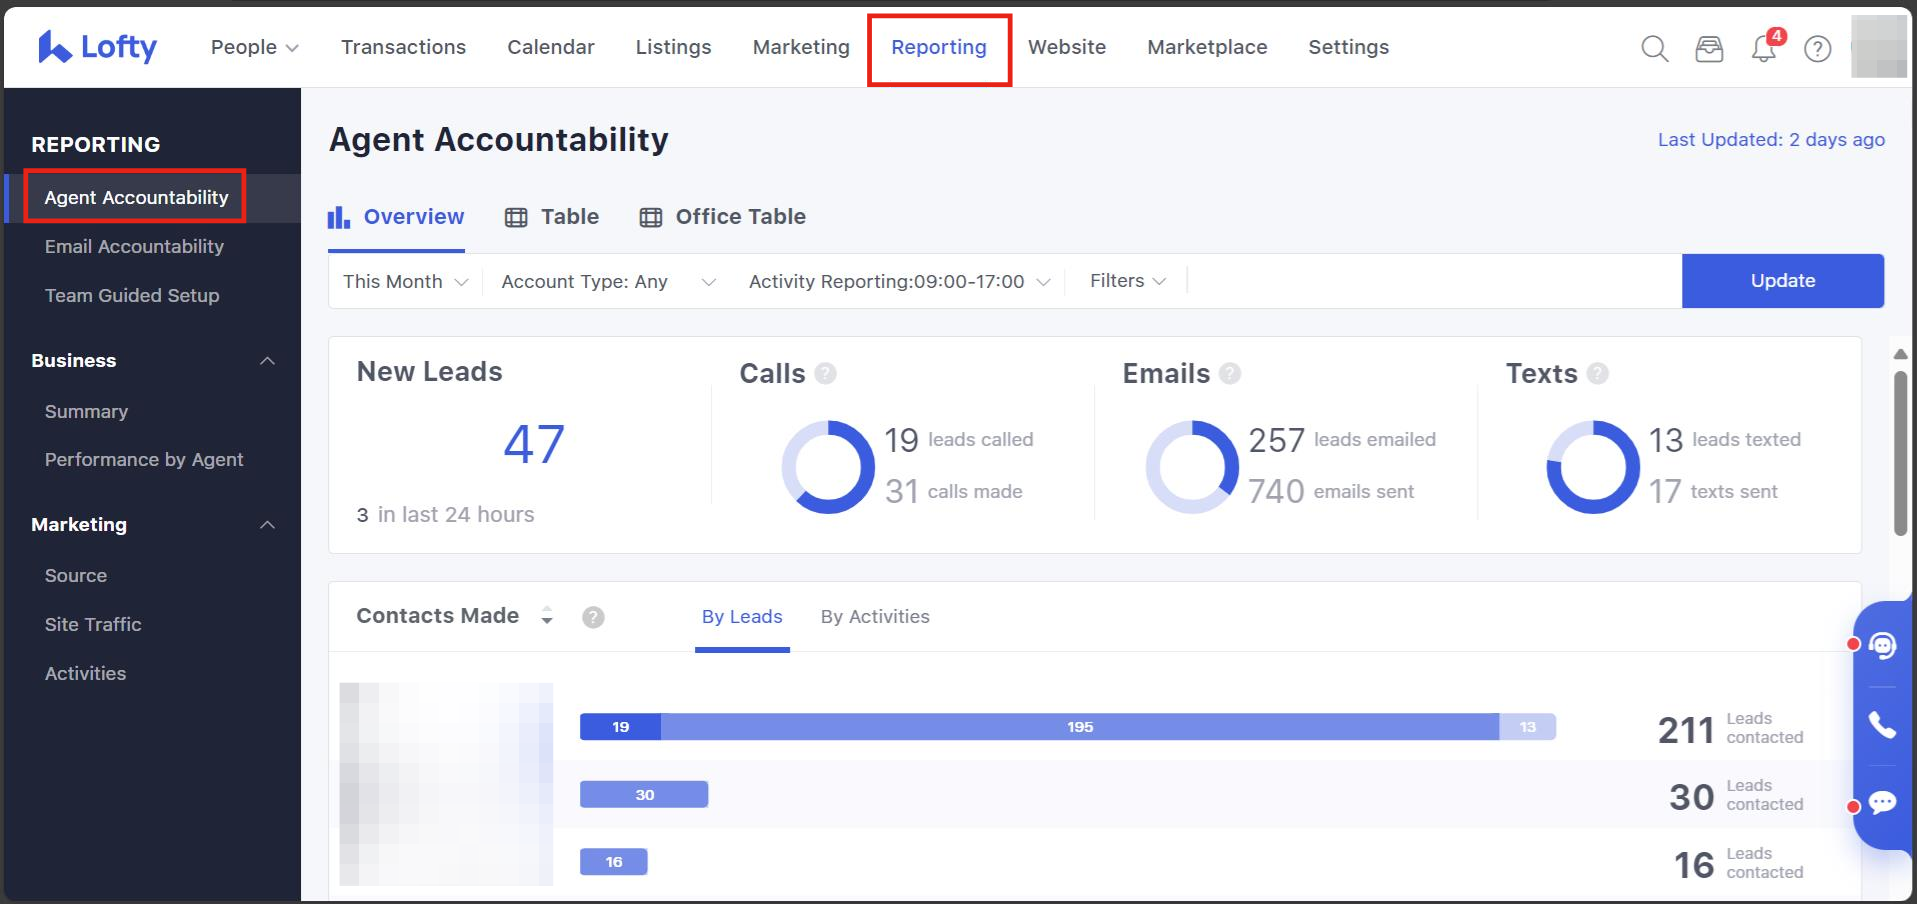Screen dimensions: 1917x904
Task: Click the bar labeled 30
Action: point(644,795)
